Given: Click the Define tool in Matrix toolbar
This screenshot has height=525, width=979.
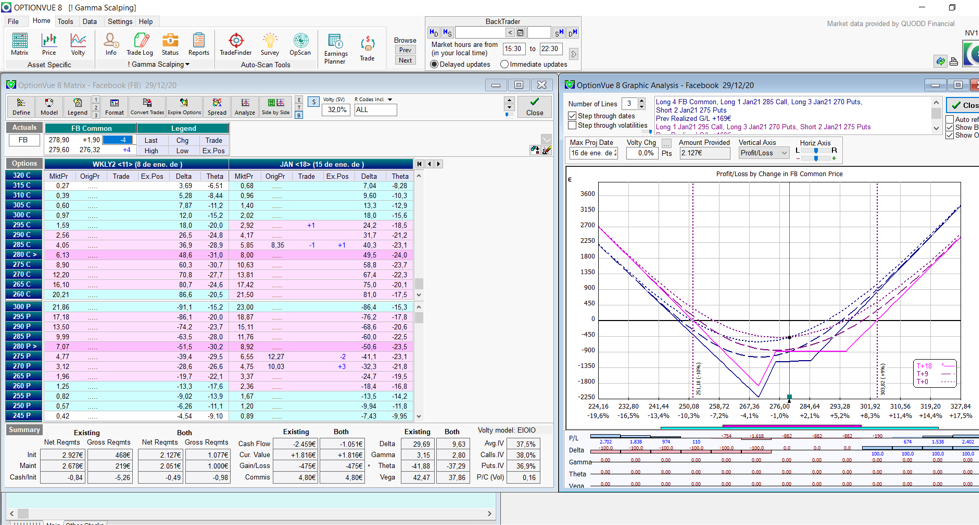Looking at the screenshot, I should point(21,107).
